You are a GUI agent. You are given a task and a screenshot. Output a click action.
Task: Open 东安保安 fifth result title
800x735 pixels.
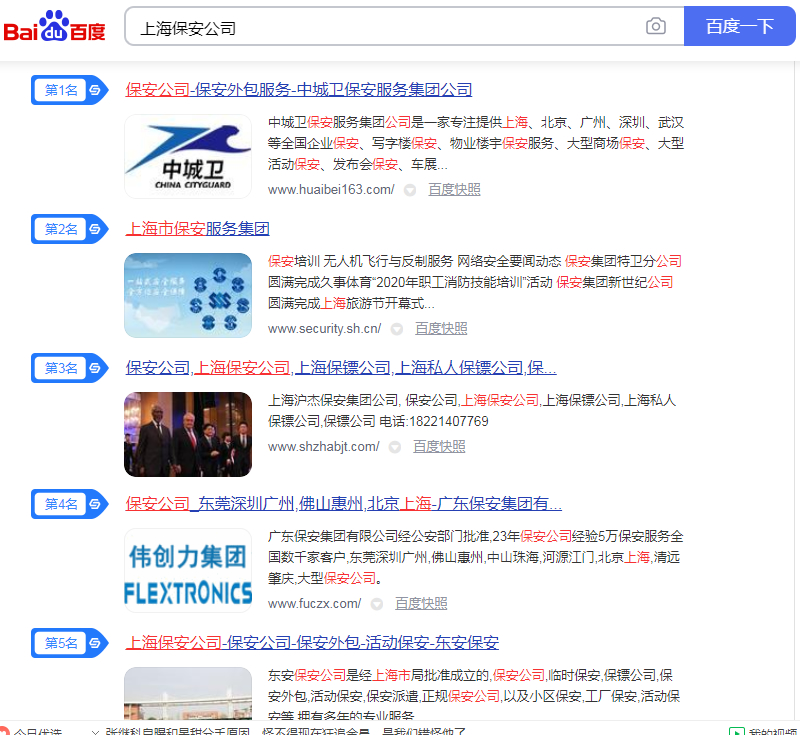pos(312,642)
